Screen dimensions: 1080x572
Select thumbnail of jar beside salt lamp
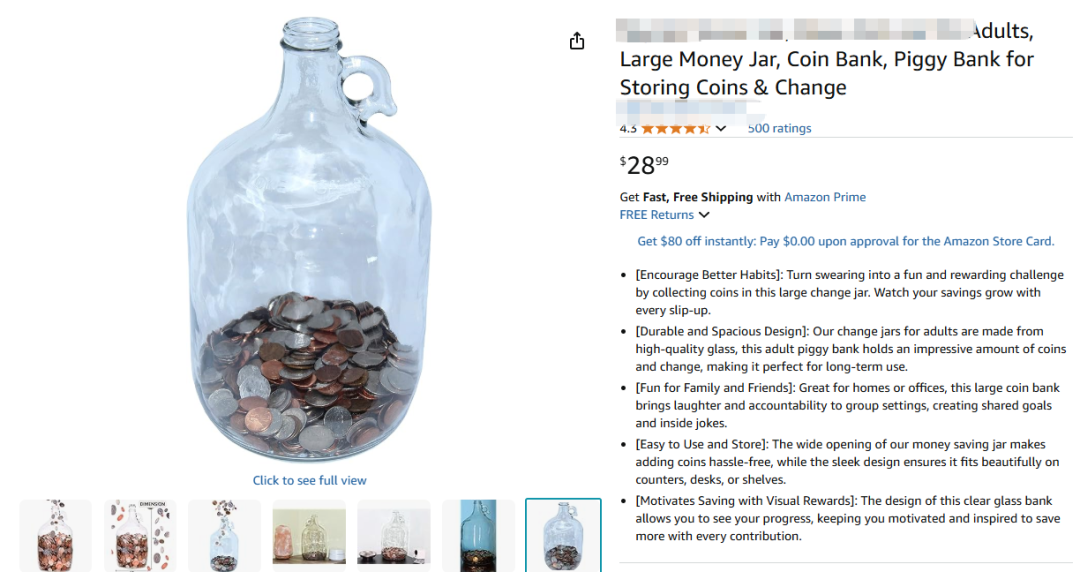(309, 535)
